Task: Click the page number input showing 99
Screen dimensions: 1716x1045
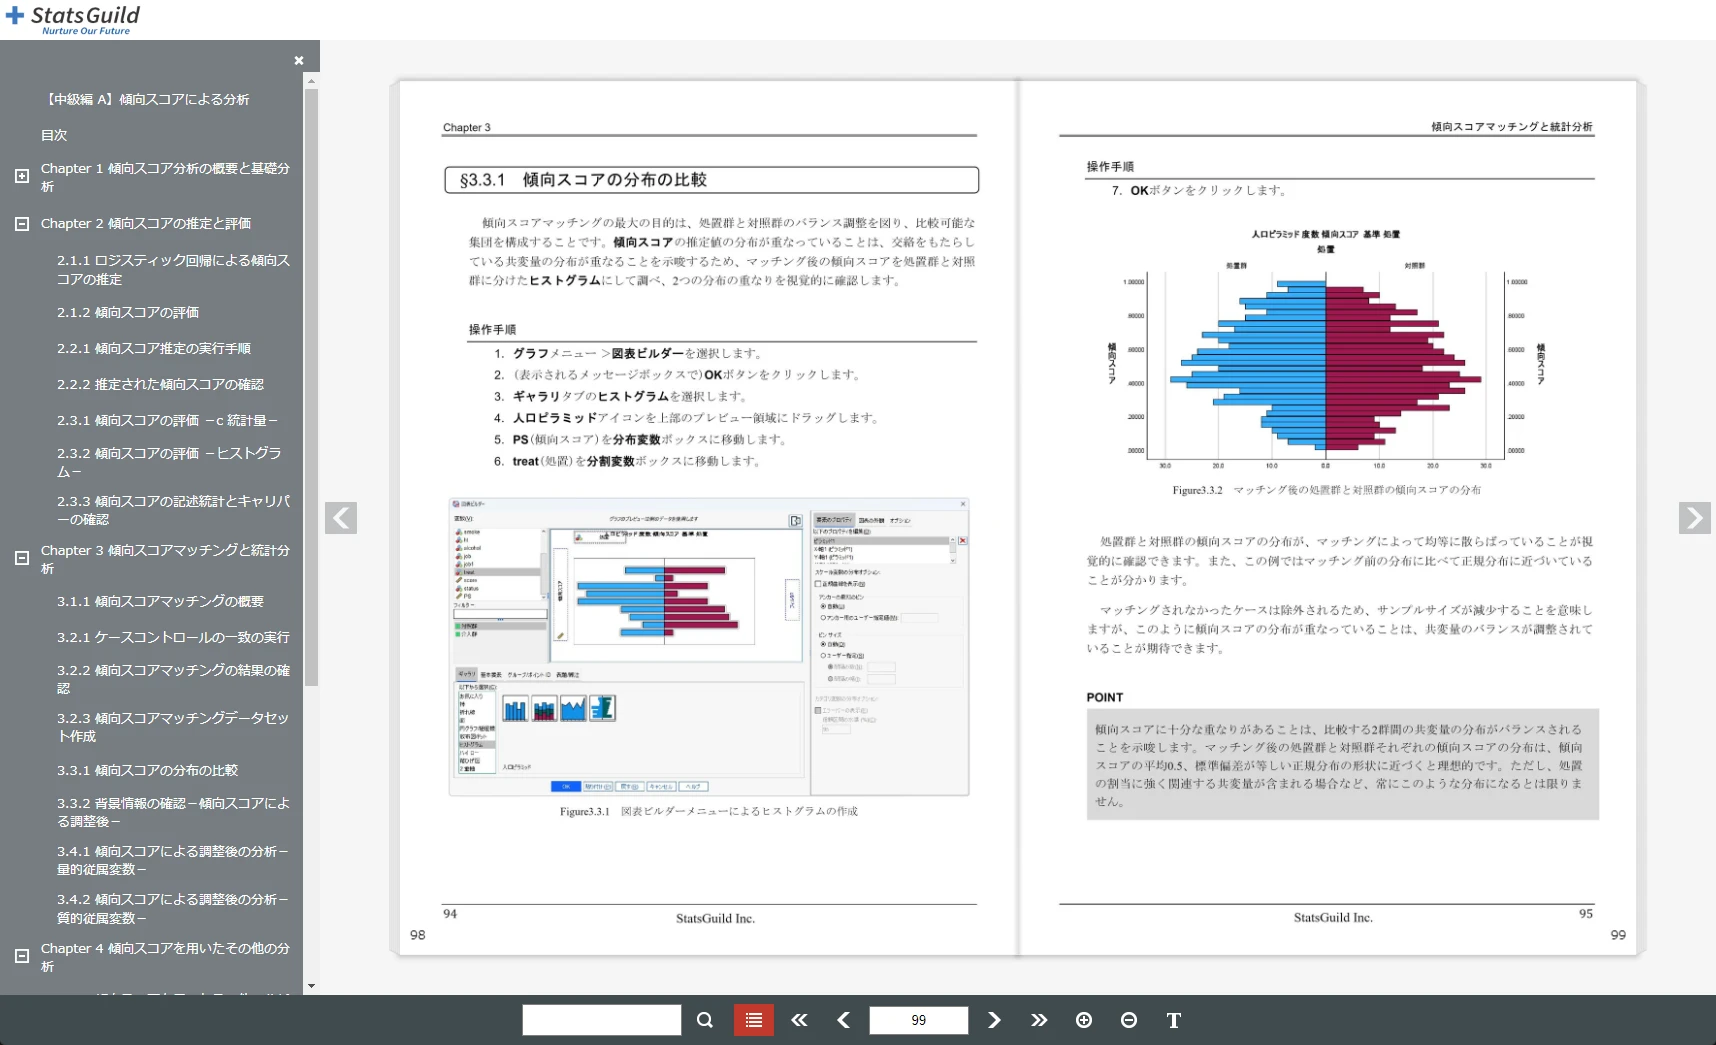Action: tap(917, 1020)
